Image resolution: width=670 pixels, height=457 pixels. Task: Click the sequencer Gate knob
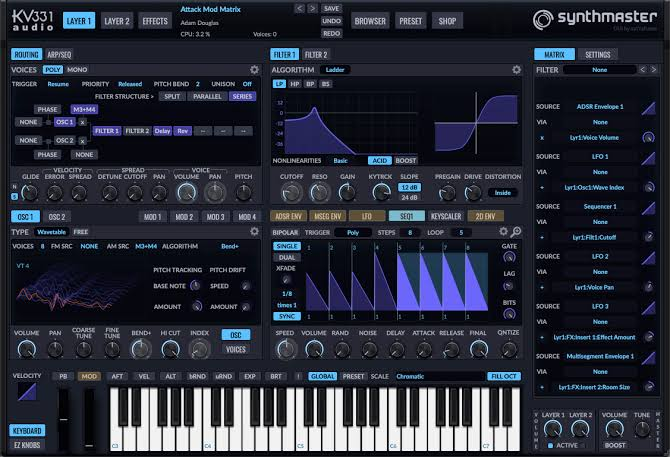click(x=509, y=257)
